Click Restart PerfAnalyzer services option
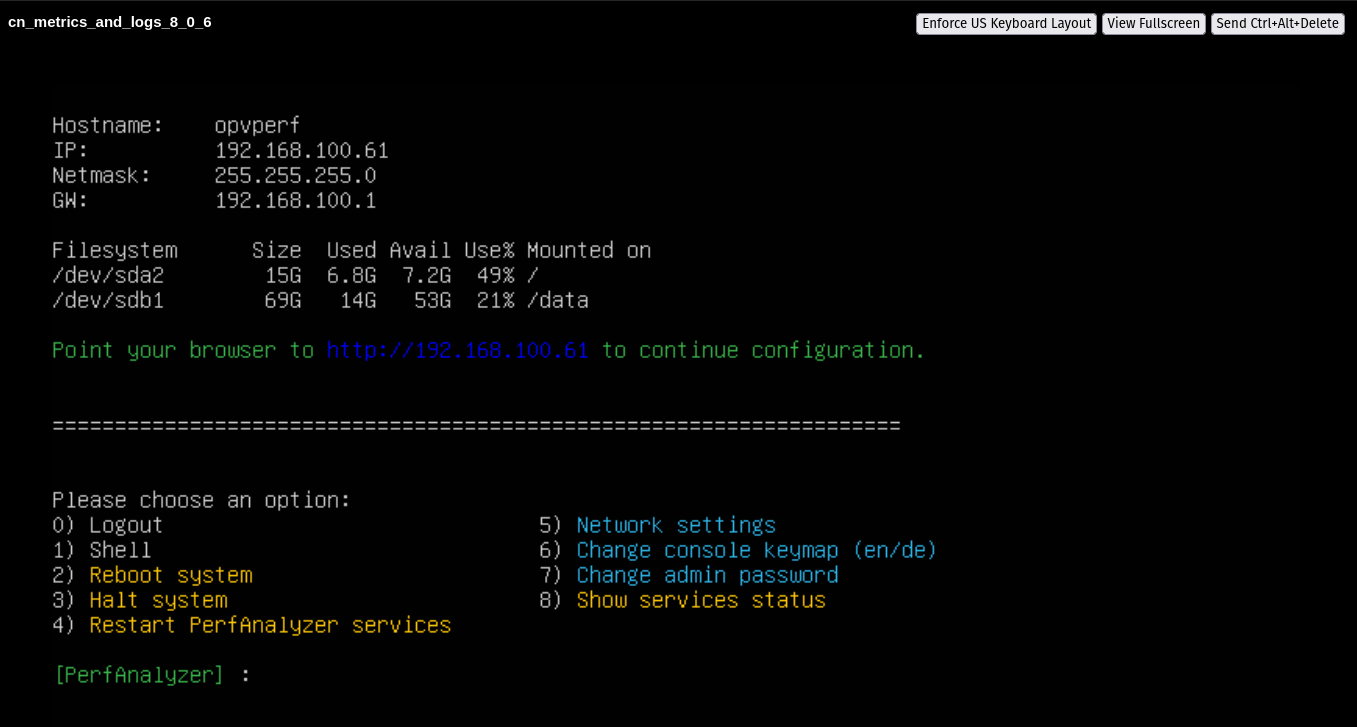The image size is (1357, 727). pos(270,625)
